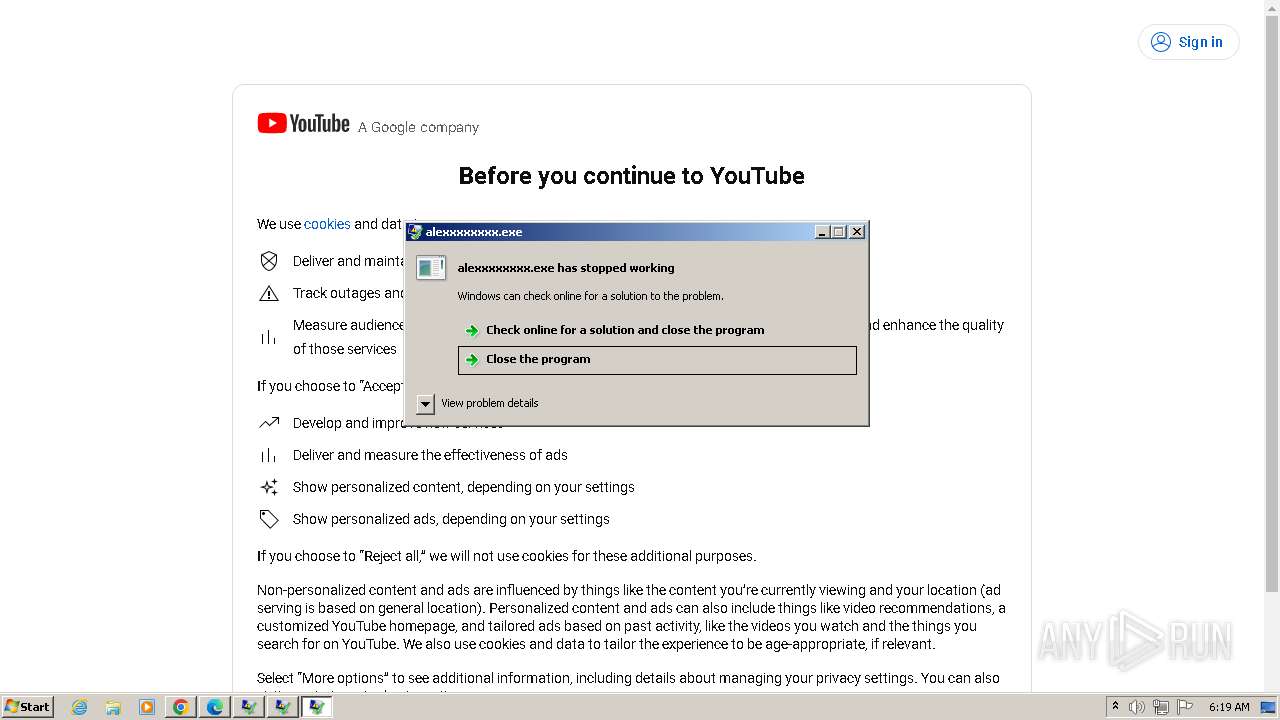This screenshot has width=1280, height=720.
Task: Click the Reject all paragraph text
Action: click(x=507, y=556)
